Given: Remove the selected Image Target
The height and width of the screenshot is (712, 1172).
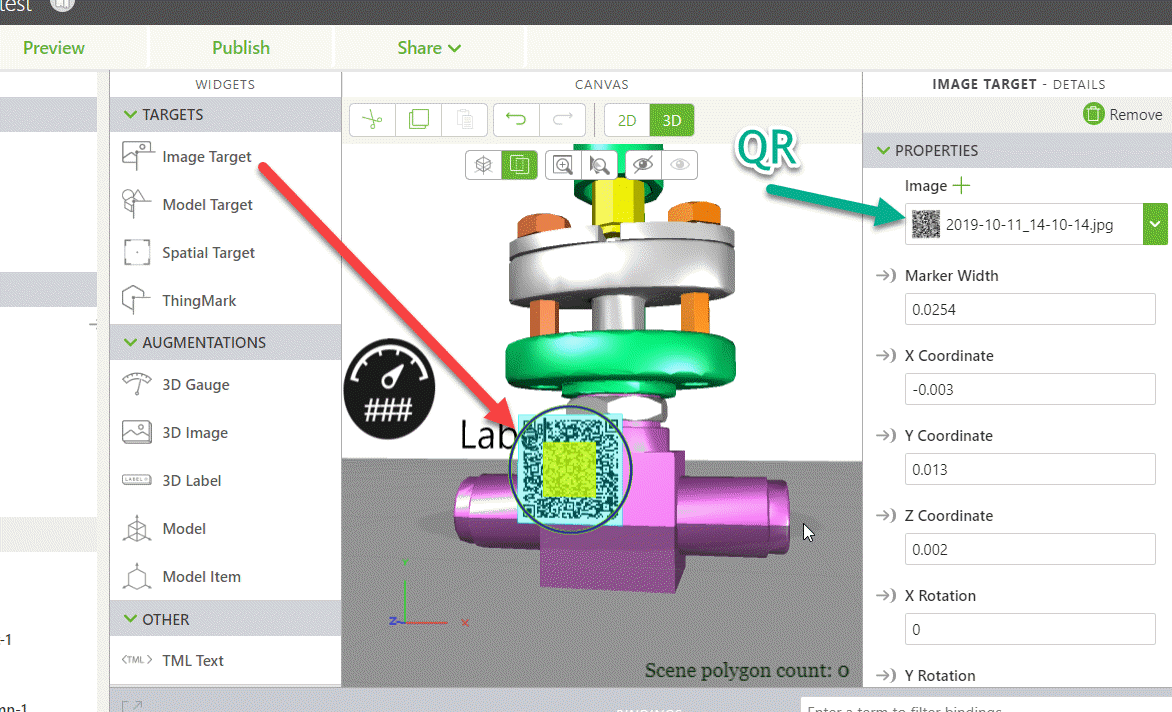Looking at the screenshot, I should 1122,114.
